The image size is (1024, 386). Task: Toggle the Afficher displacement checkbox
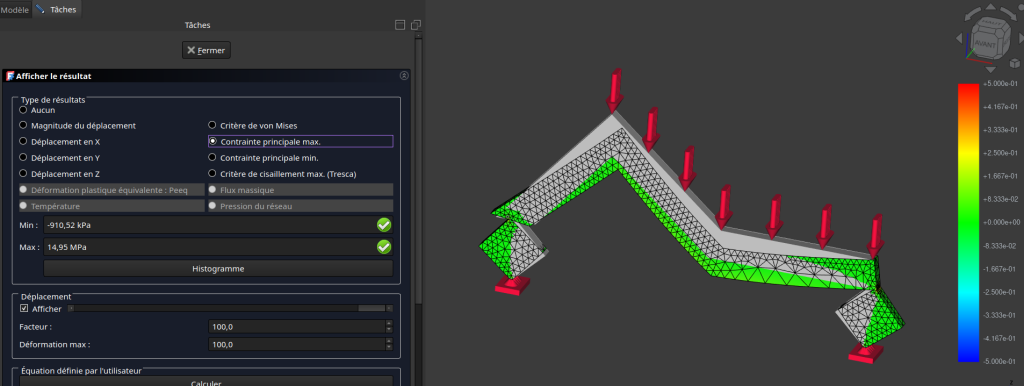pos(25,309)
